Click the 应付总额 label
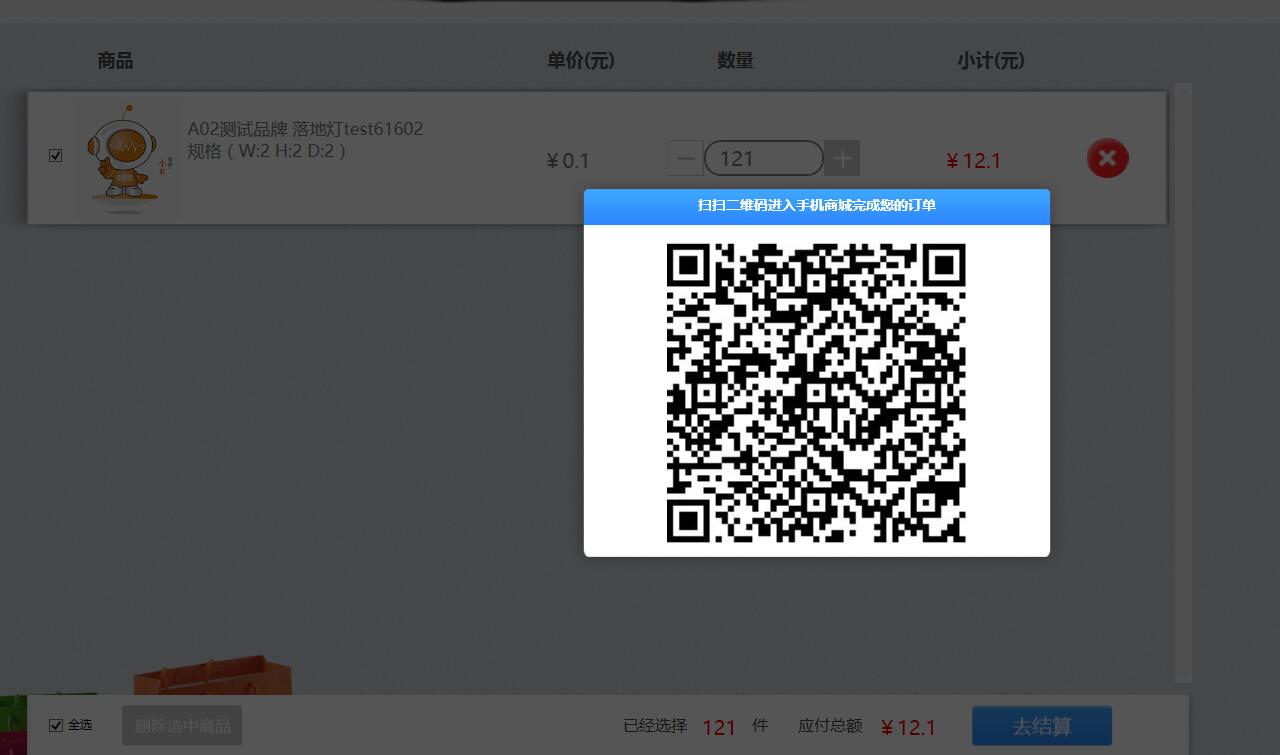This screenshot has height=755, width=1280. pos(830,725)
